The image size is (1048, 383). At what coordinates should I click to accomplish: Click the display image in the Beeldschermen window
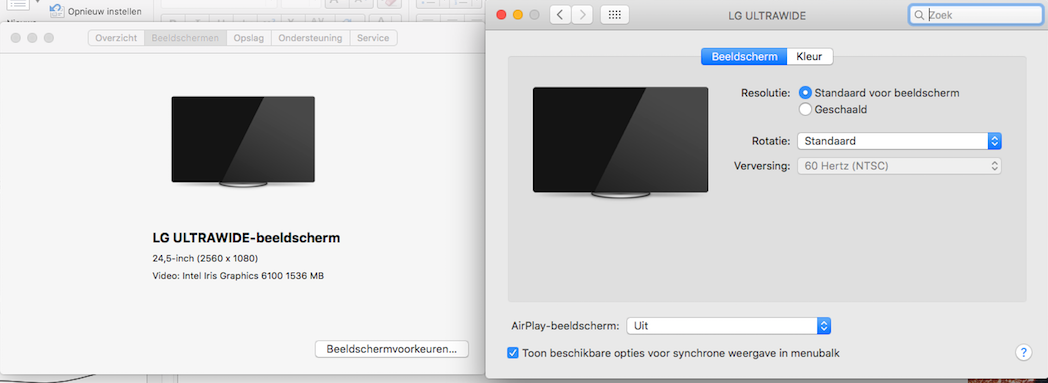coord(243,142)
